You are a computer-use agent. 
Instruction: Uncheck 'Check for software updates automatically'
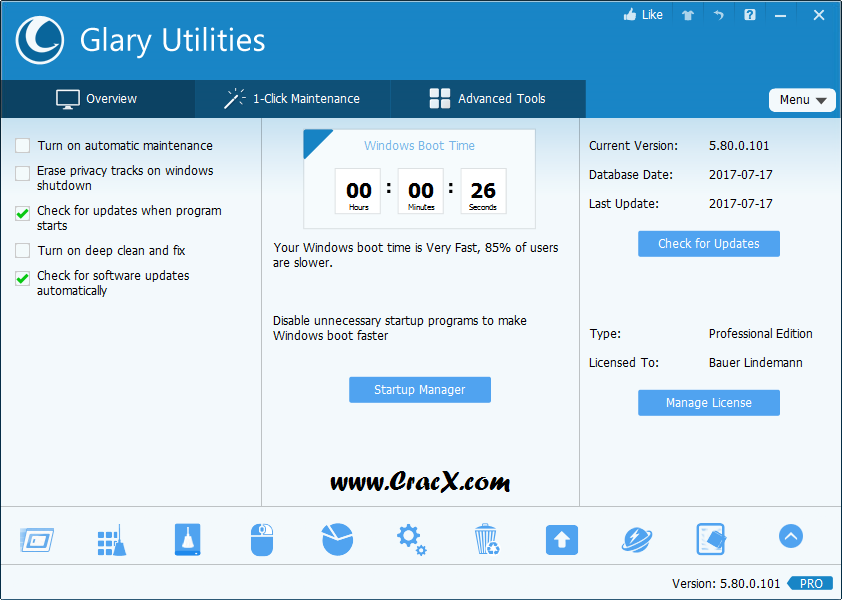click(x=23, y=278)
